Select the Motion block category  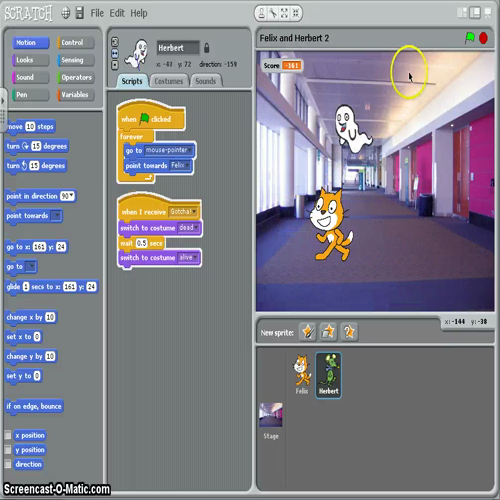[30, 42]
